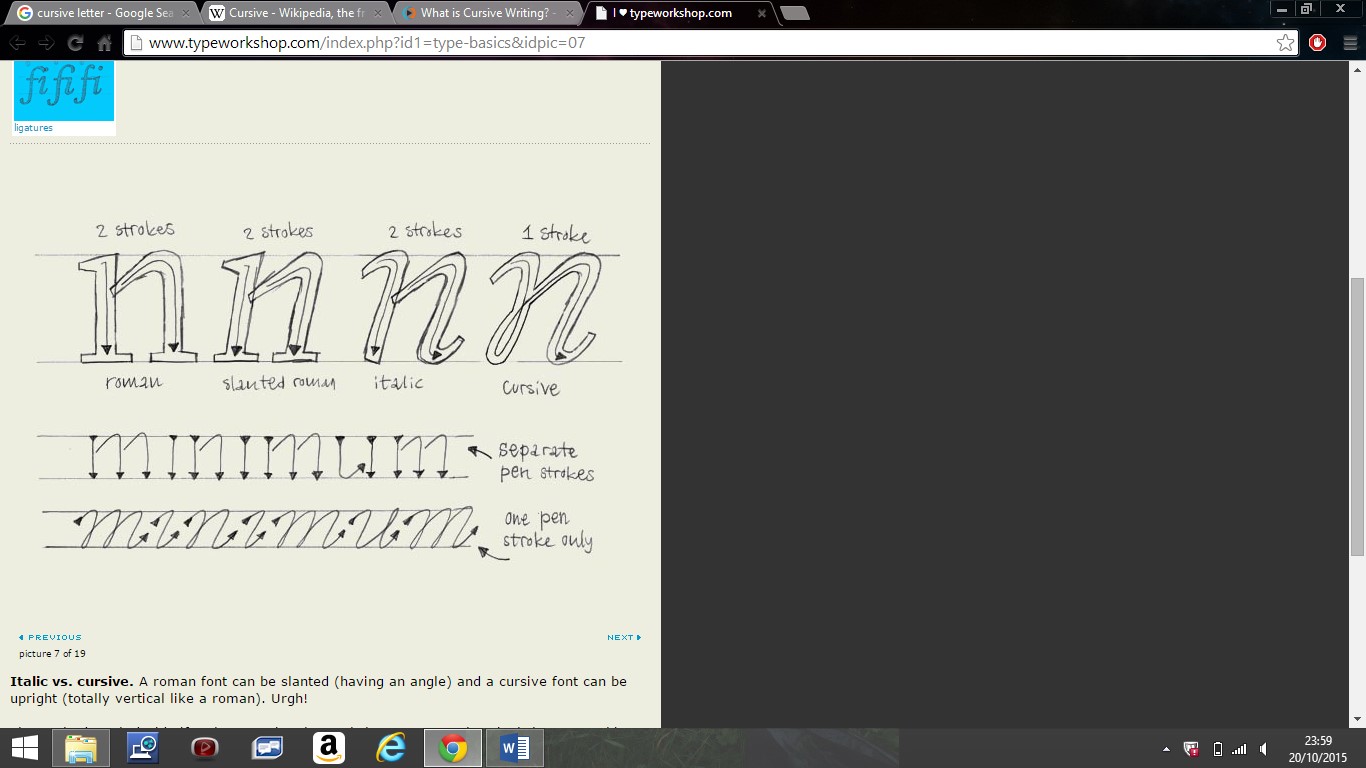
Task: Click the 'Italic vs. cursive.' bold heading
Action: [x=72, y=681]
